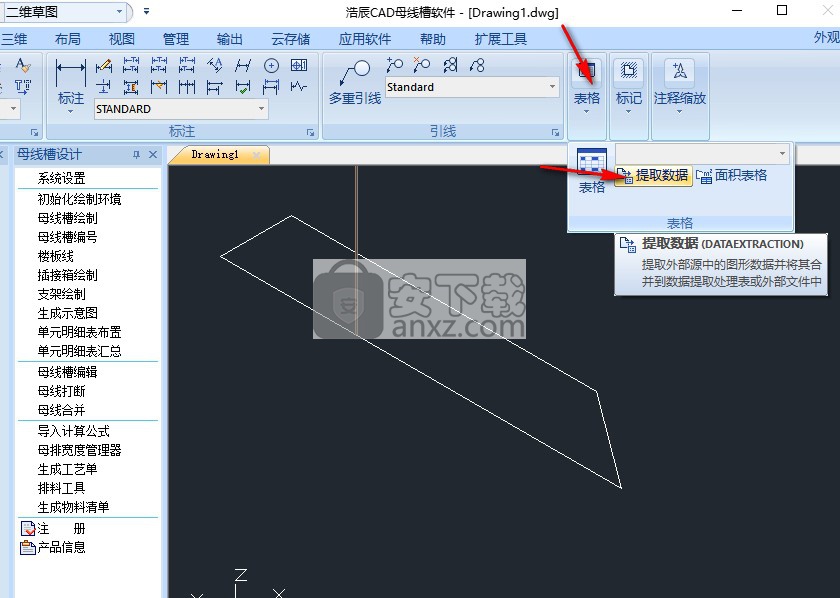
Task: Open the 标注 group dialog launcher
Action: [x=311, y=132]
